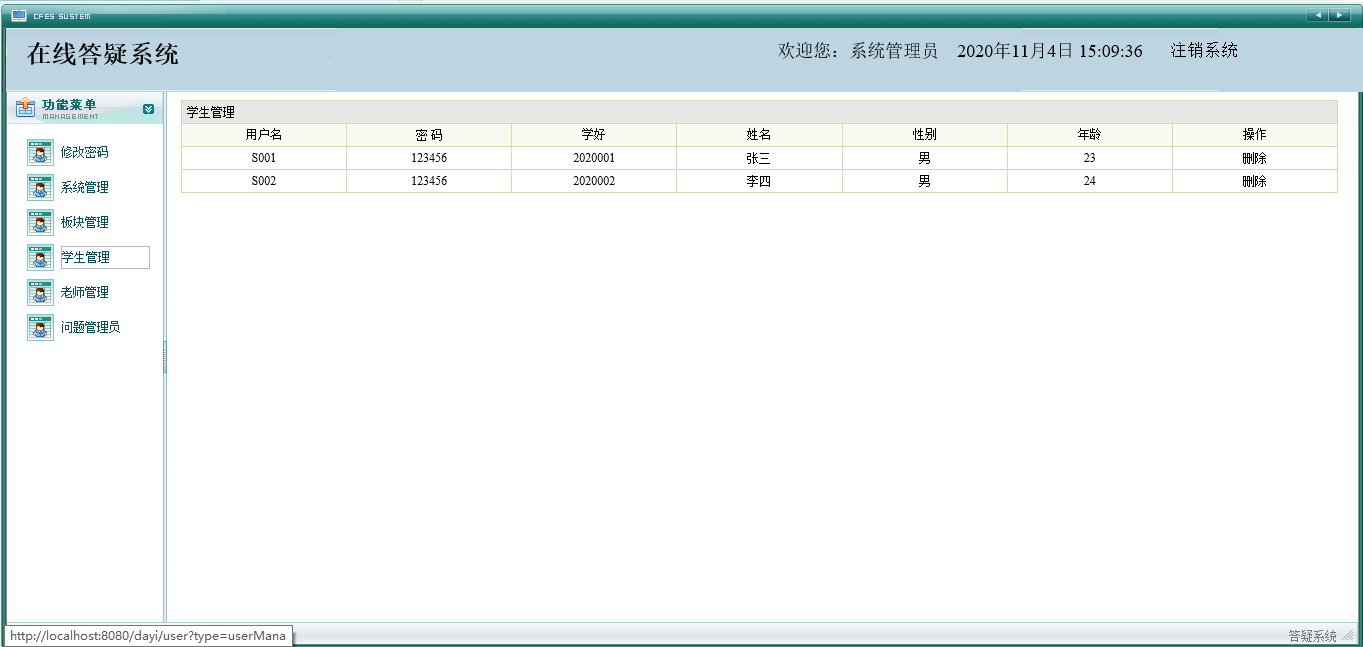Select username cell S001
The height and width of the screenshot is (647, 1363).
[x=264, y=158]
